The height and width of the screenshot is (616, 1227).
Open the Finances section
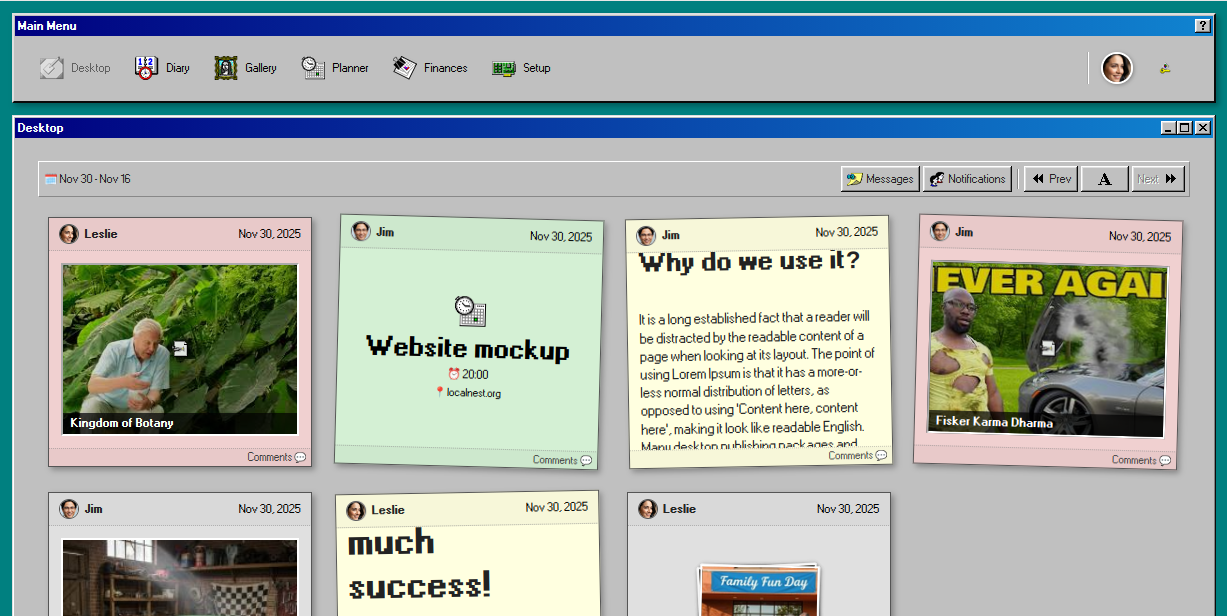430,68
